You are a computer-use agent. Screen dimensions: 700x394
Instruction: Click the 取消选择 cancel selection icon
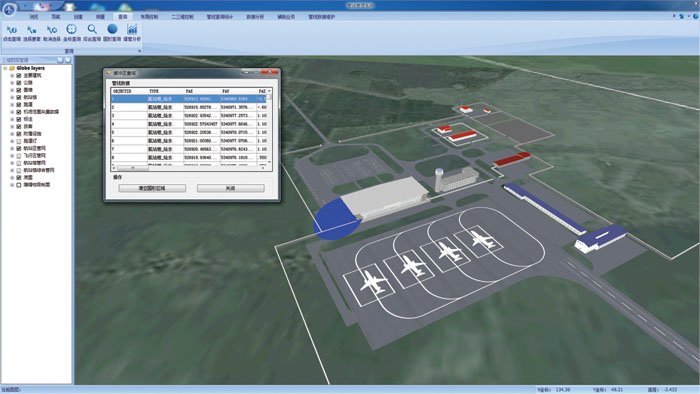coord(52,33)
